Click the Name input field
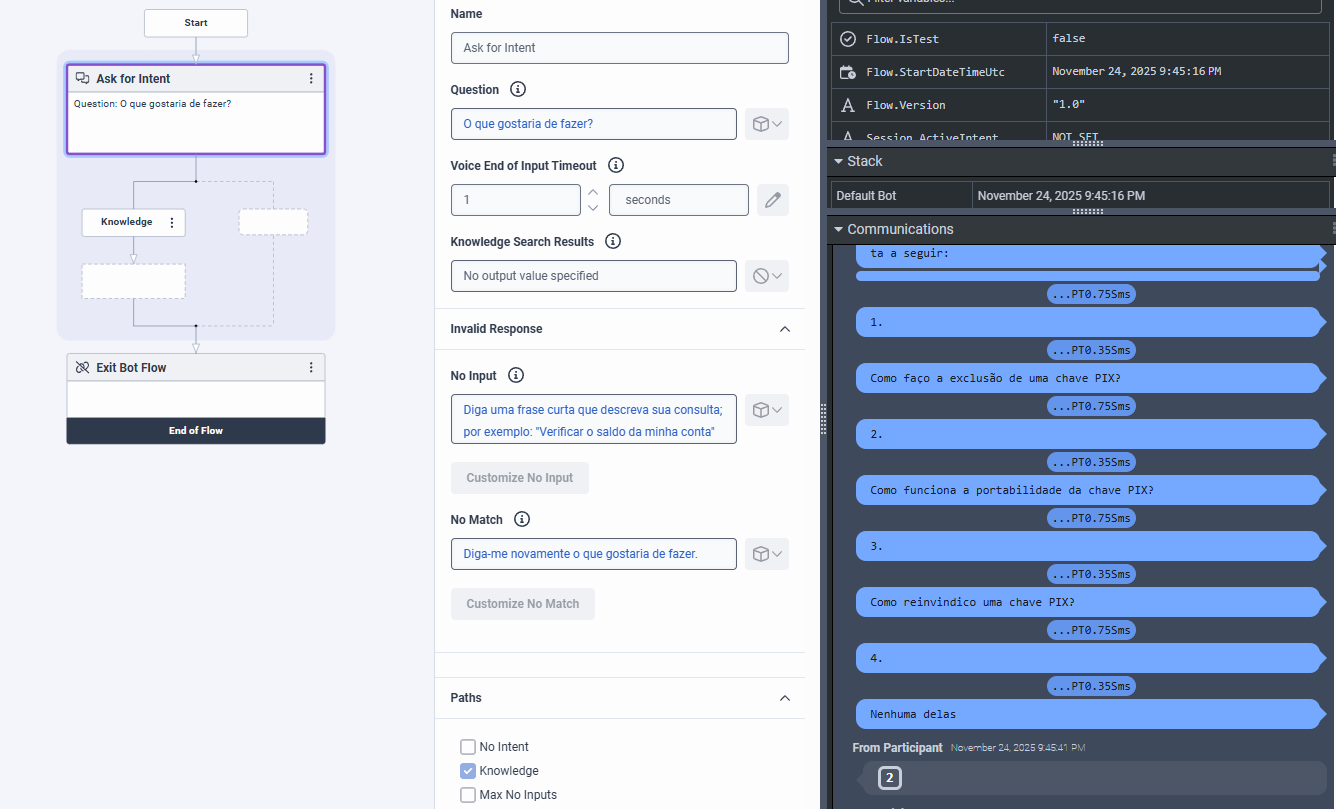The image size is (1336, 809). click(x=619, y=48)
